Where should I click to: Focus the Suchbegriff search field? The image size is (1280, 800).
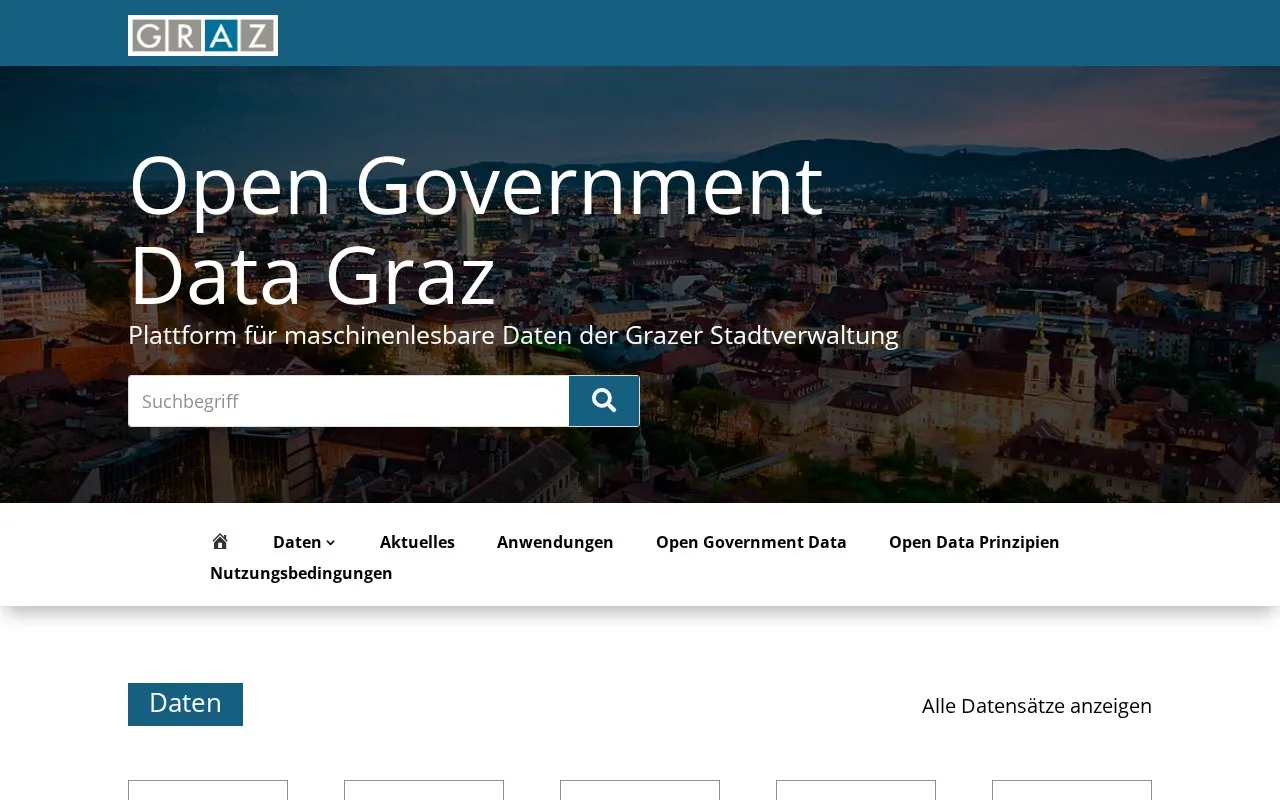click(x=348, y=401)
